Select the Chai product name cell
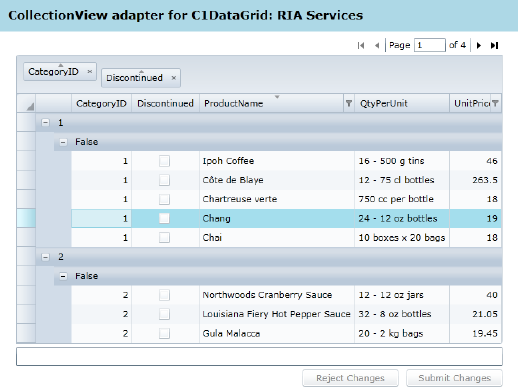 click(x=277, y=238)
